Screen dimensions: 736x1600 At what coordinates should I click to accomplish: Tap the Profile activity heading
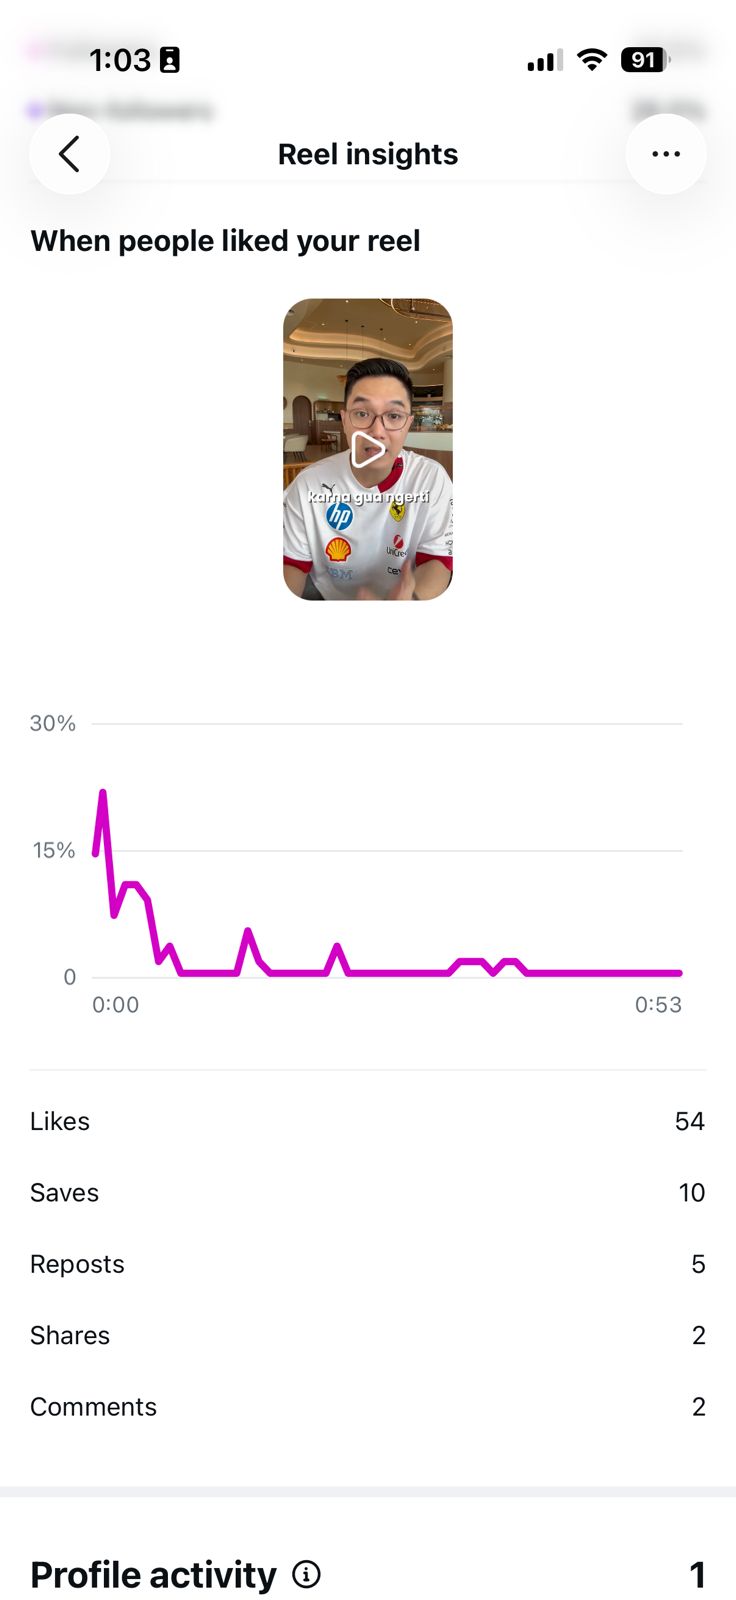[x=153, y=1575]
